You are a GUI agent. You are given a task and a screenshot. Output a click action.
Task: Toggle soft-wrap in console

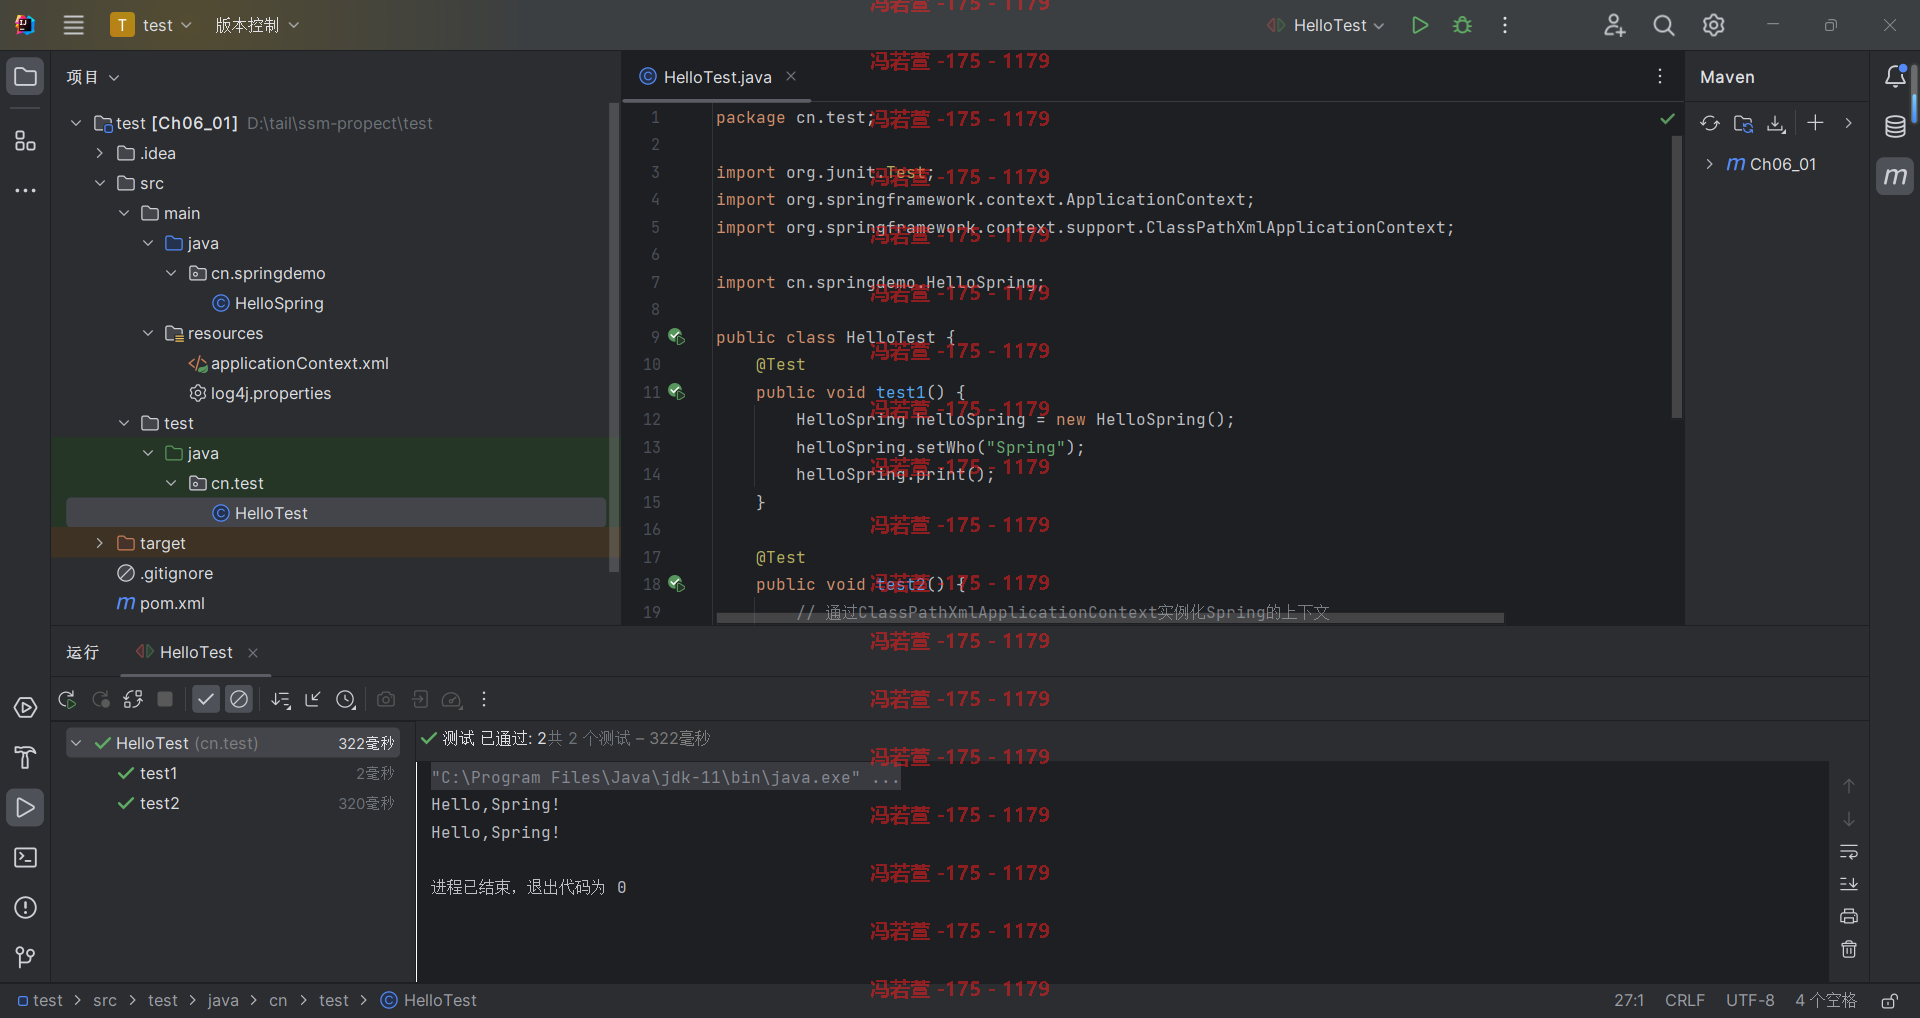[x=1849, y=852]
